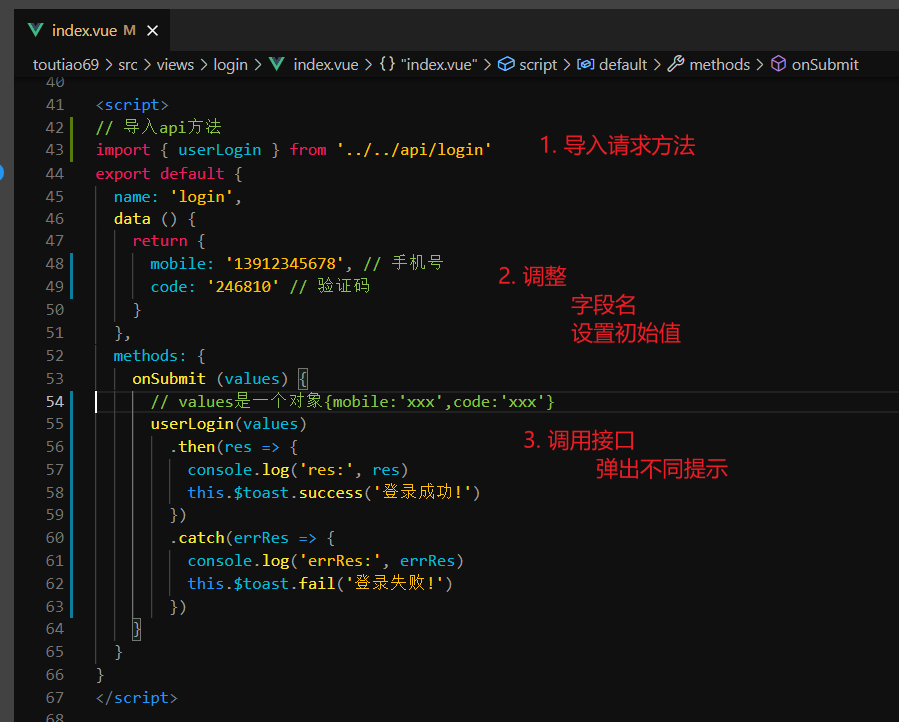
Task: Click userLogin in the import statement
Action: (x=220, y=150)
